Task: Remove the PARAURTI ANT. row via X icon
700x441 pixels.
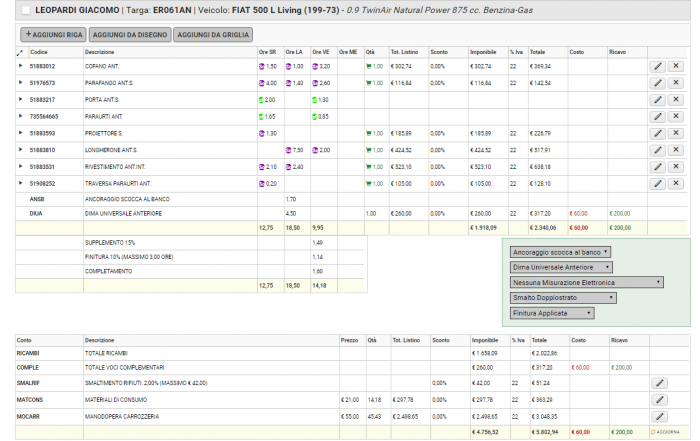Action: pos(676,116)
